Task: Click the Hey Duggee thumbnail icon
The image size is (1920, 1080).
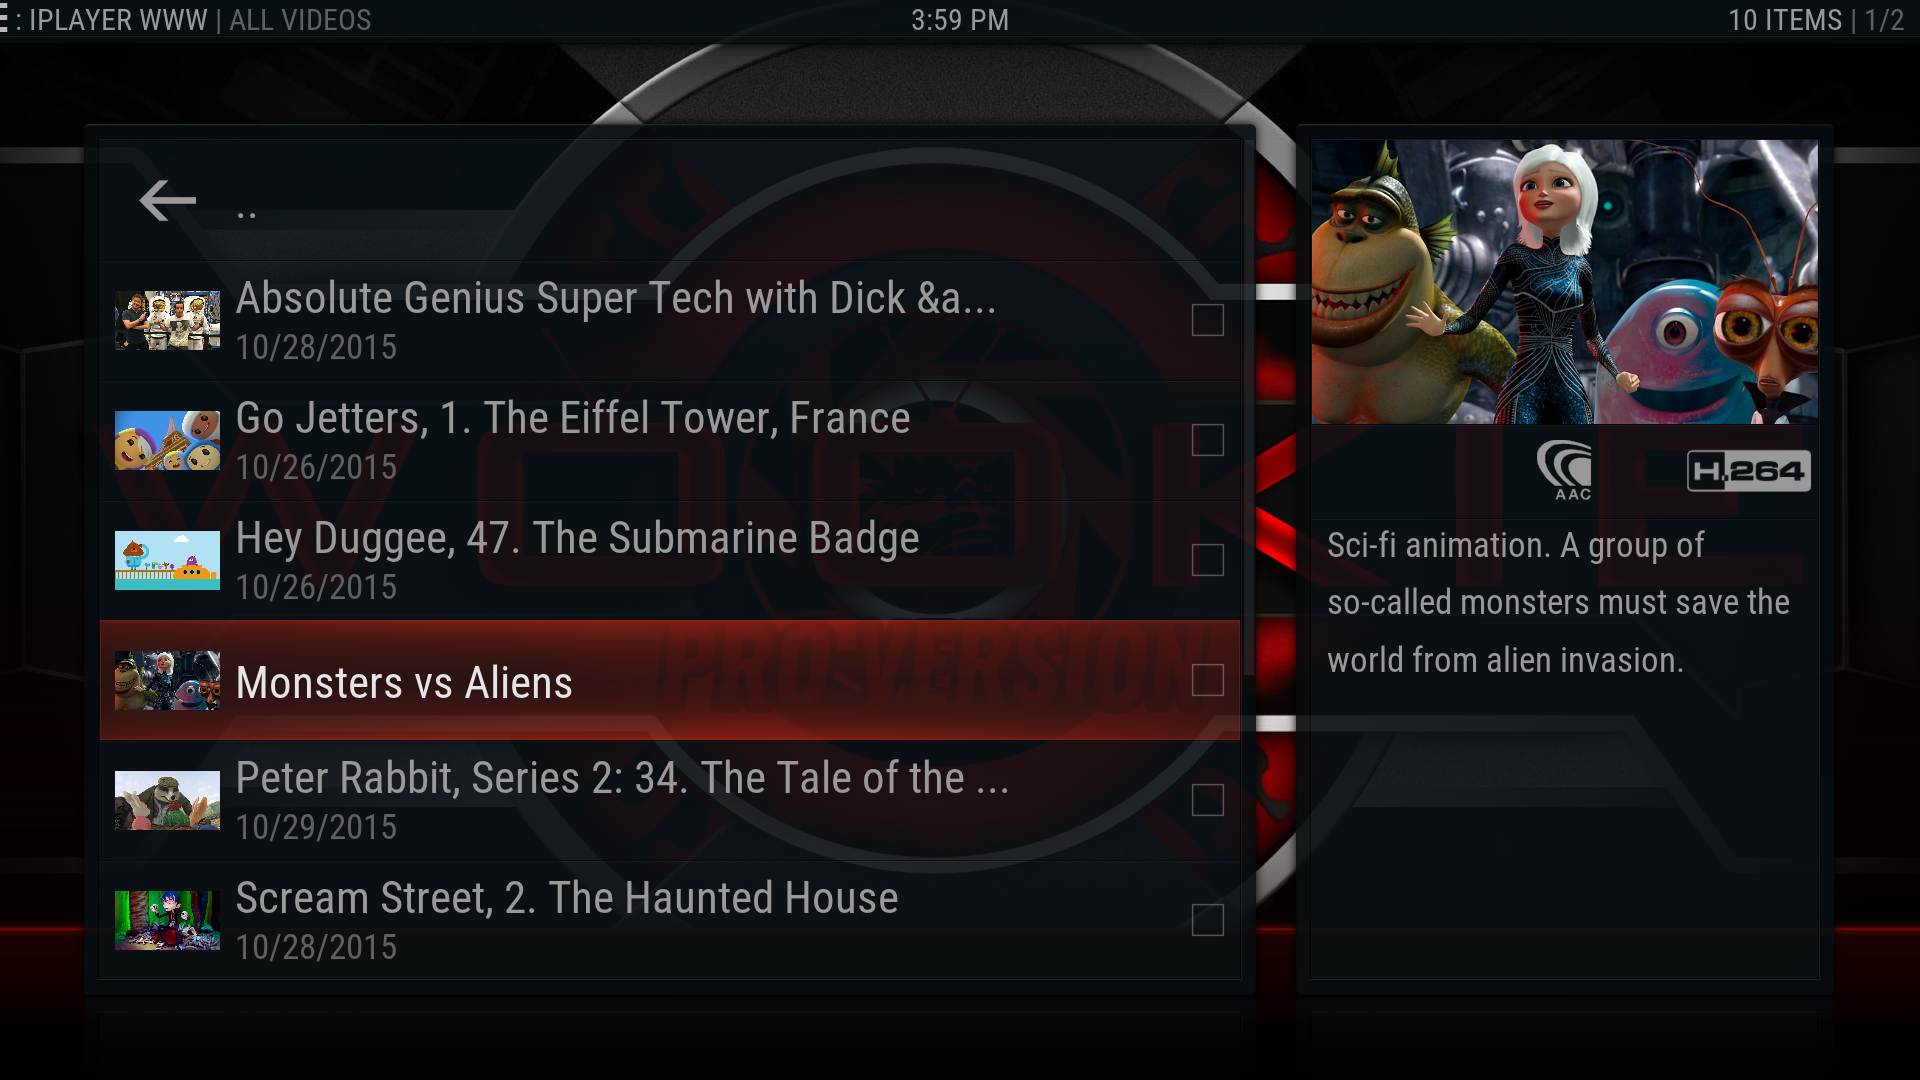Action: (167, 560)
